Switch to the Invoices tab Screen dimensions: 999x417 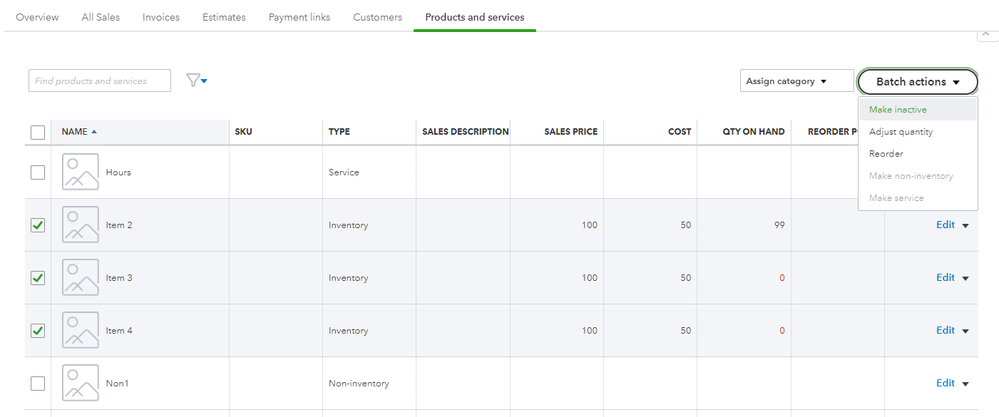(x=161, y=18)
